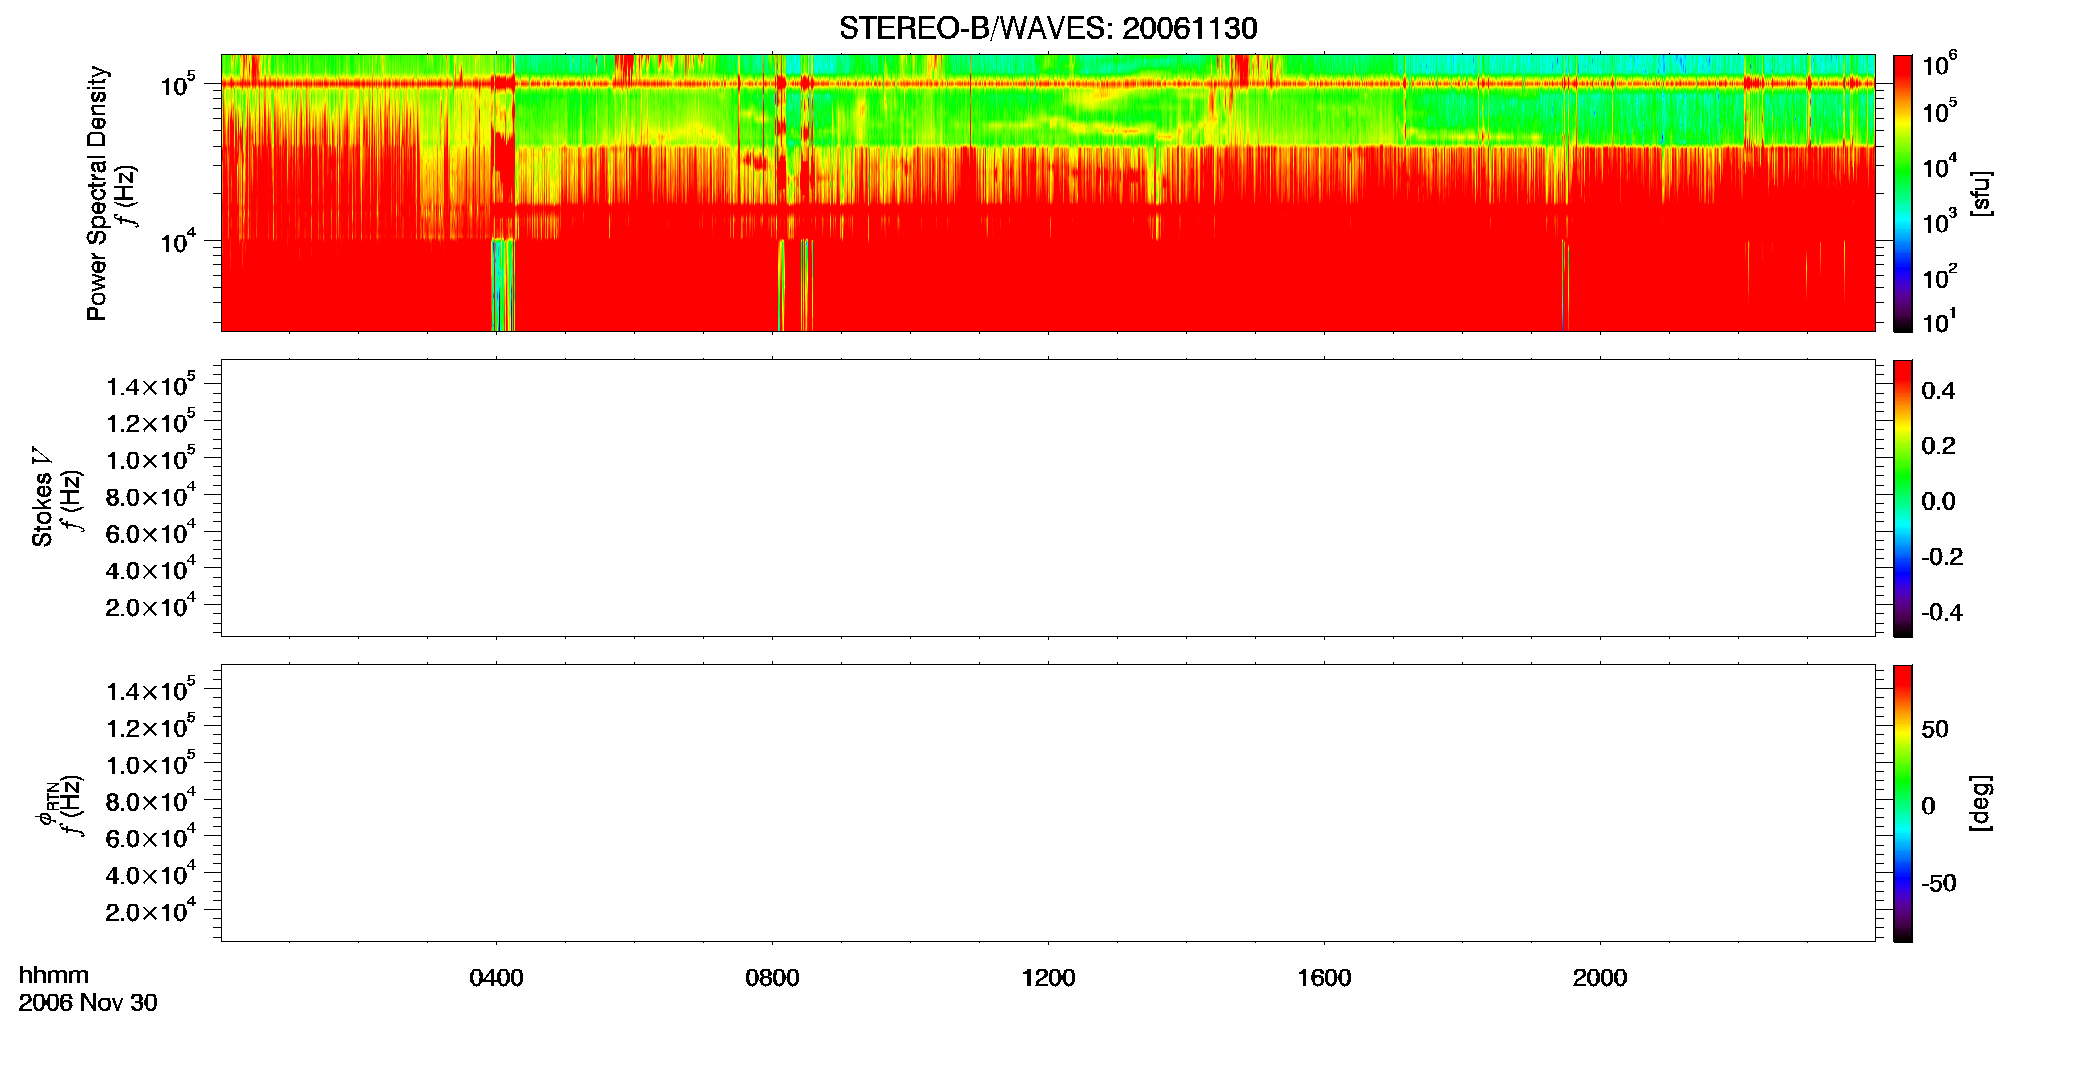The height and width of the screenshot is (1080, 2096).
Task: Select -0.4 on the Stokes V color bar
Action: click(x=1942, y=612)
